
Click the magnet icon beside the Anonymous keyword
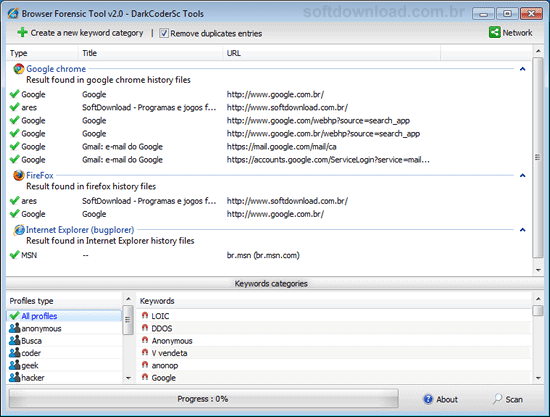coord(145,340)
